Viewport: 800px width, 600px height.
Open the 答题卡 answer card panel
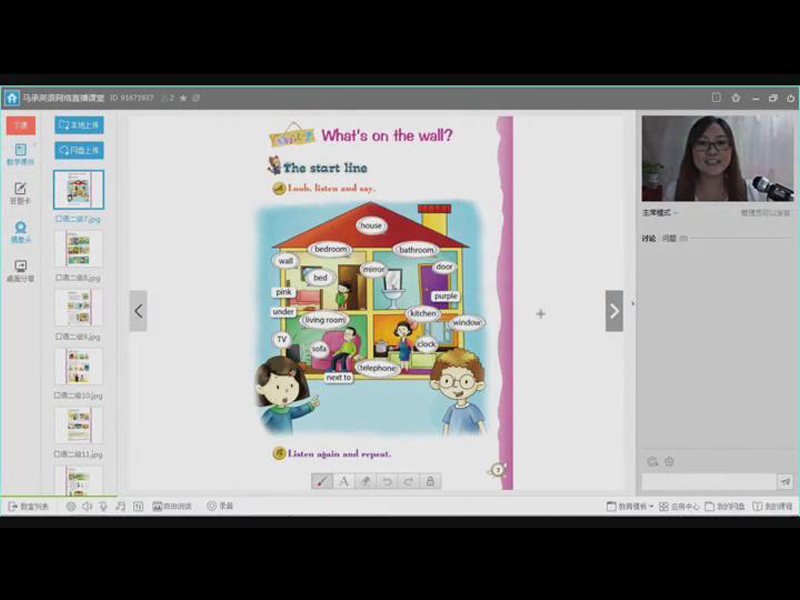pos(20,192)
